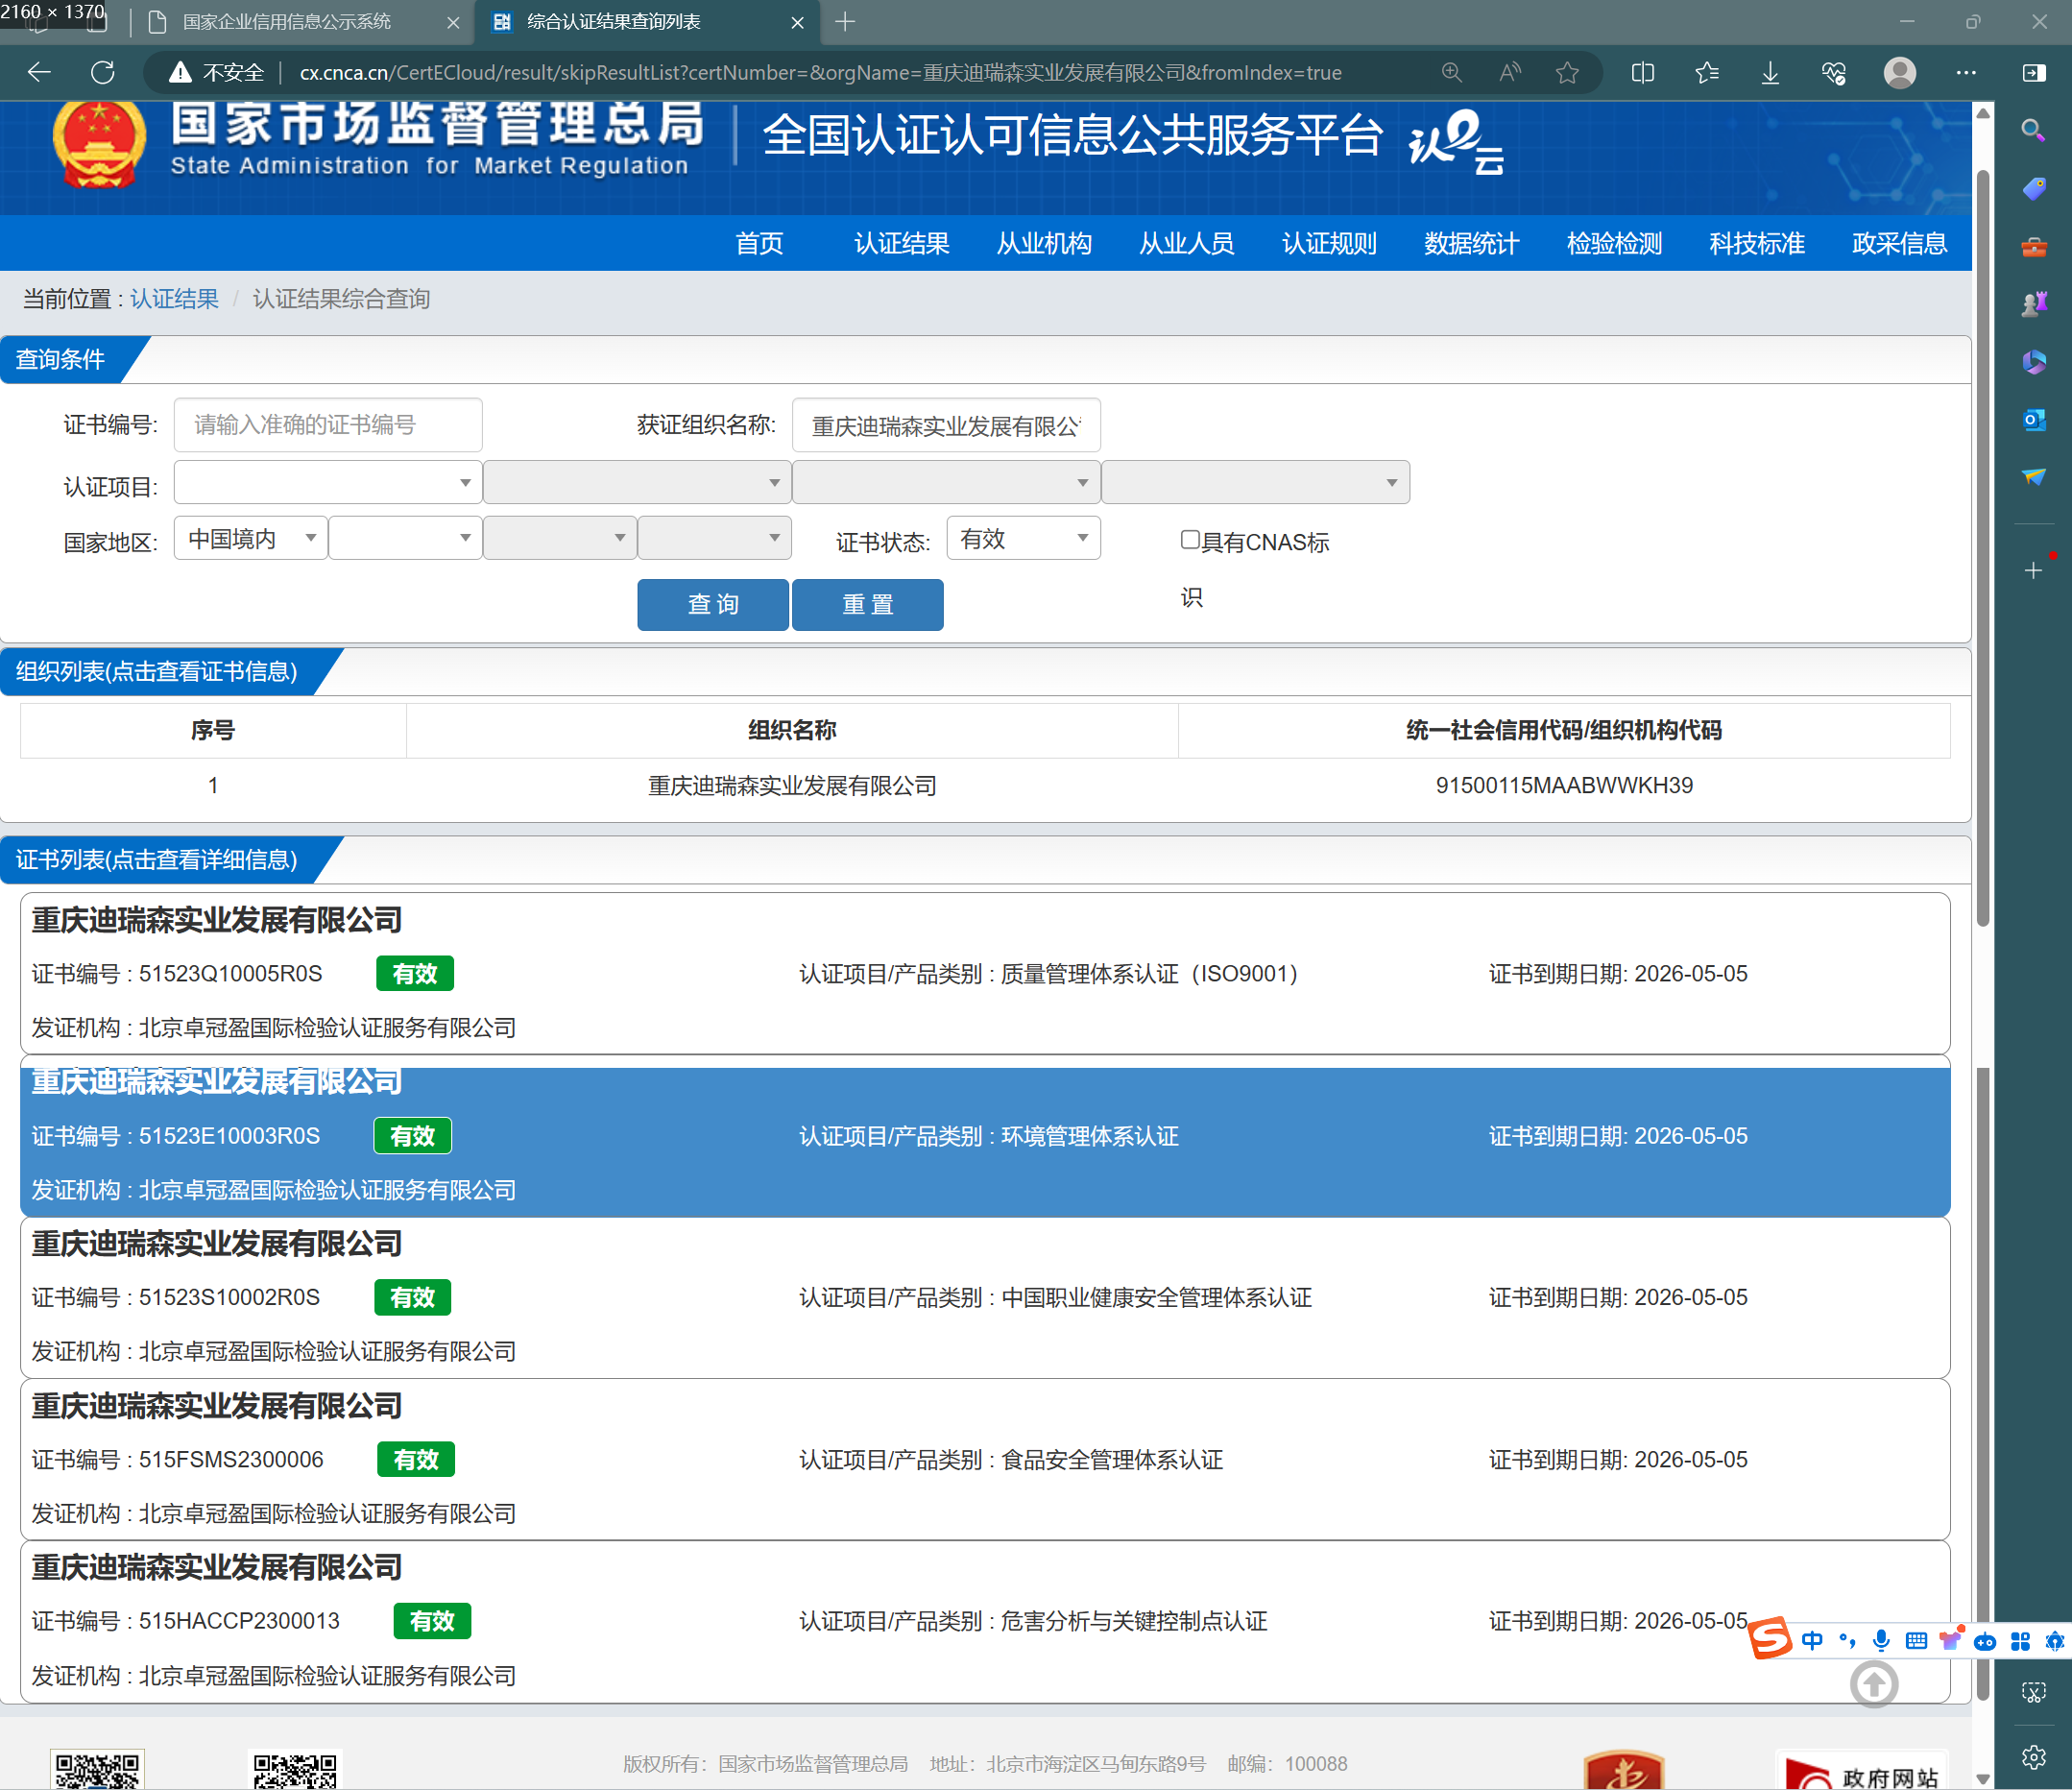This screenshot has height=1790, width=2072.
Task: Click the screenshot capture icon in sidebar
Action: coord(2033,1692)
